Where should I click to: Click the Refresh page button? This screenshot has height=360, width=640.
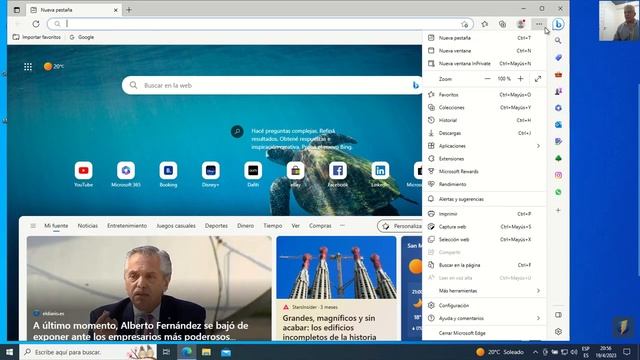pos(36,24)
